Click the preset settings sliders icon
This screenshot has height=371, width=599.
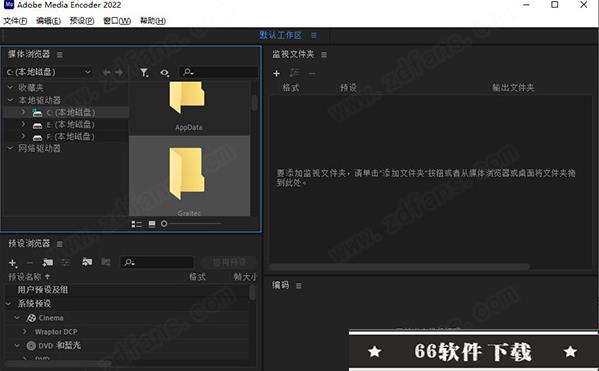(66, 262)
